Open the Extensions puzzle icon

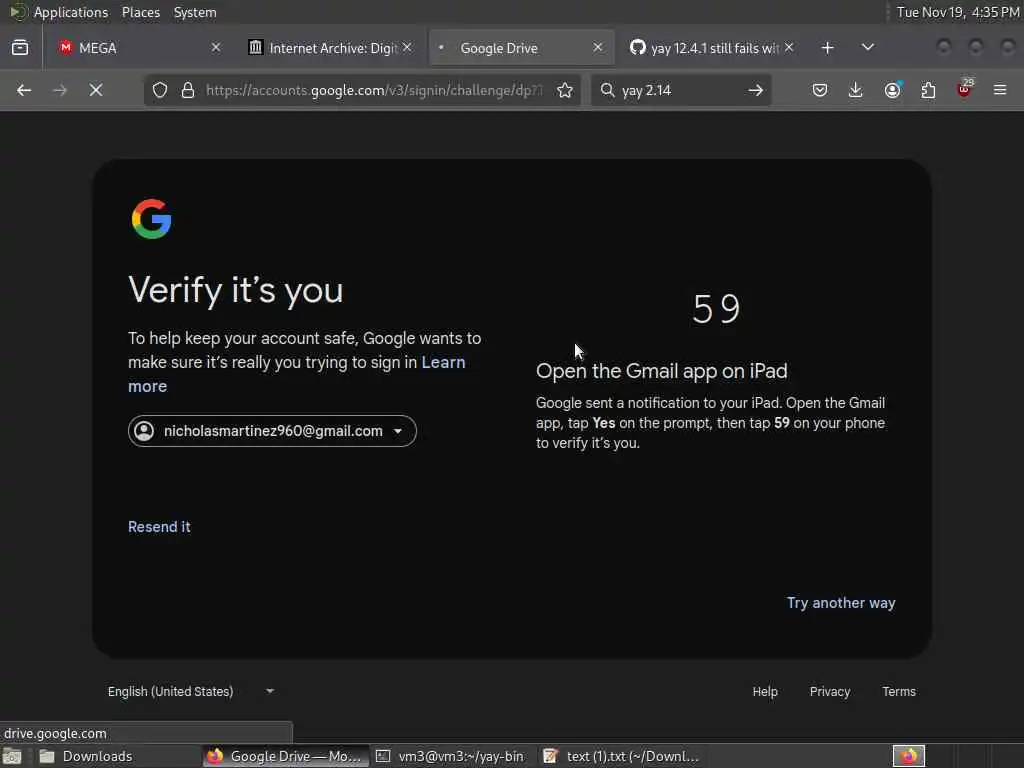click(928, 90)
